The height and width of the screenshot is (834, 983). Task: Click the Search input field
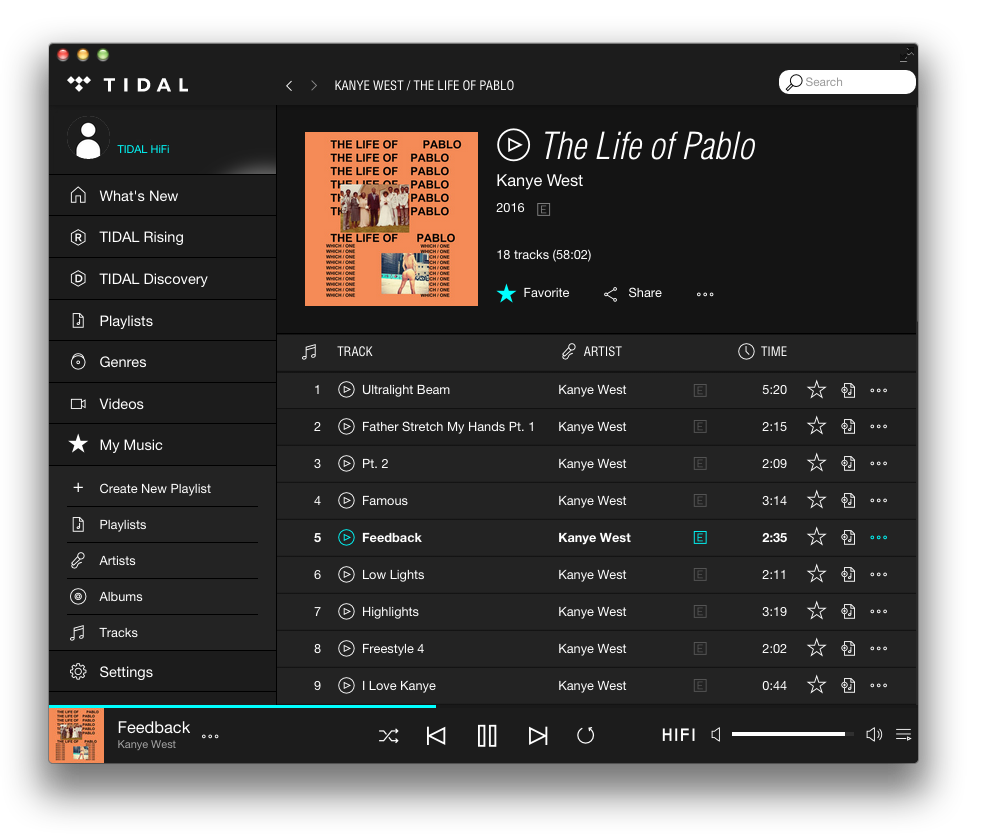coord(847,82)
